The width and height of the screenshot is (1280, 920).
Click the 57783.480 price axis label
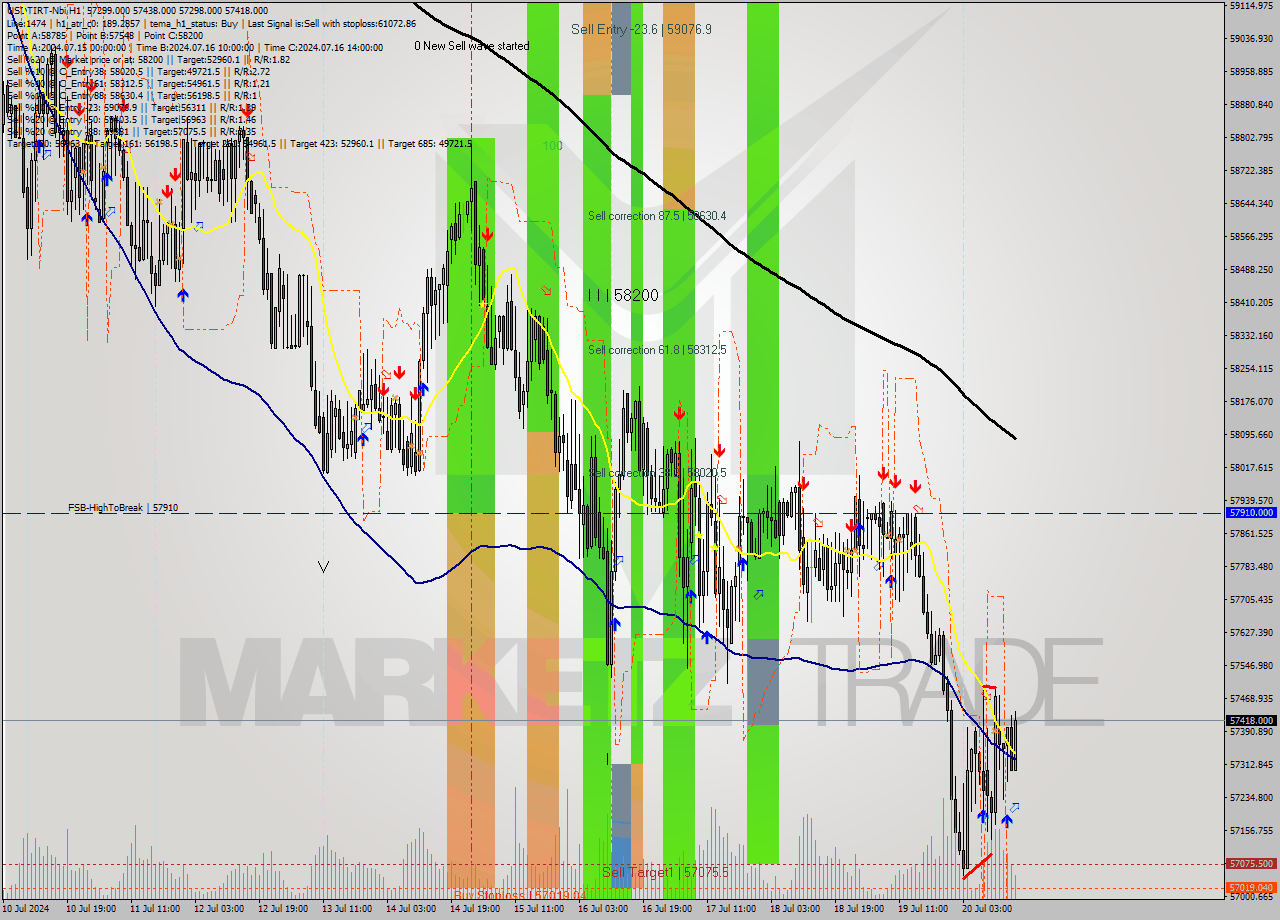(1251, 567)
